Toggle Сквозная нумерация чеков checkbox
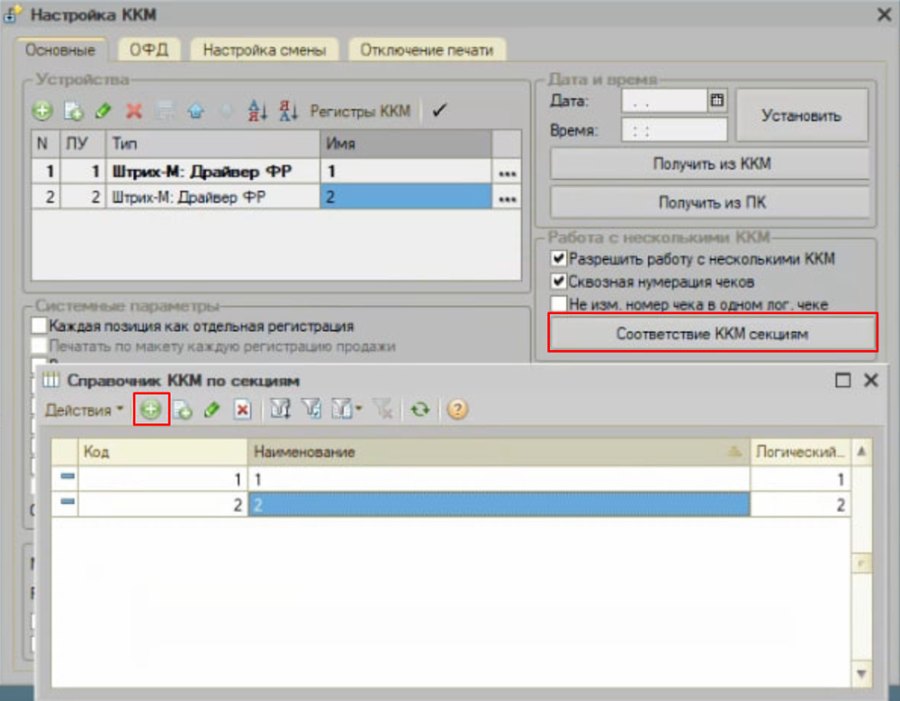 tap(558, 281)
